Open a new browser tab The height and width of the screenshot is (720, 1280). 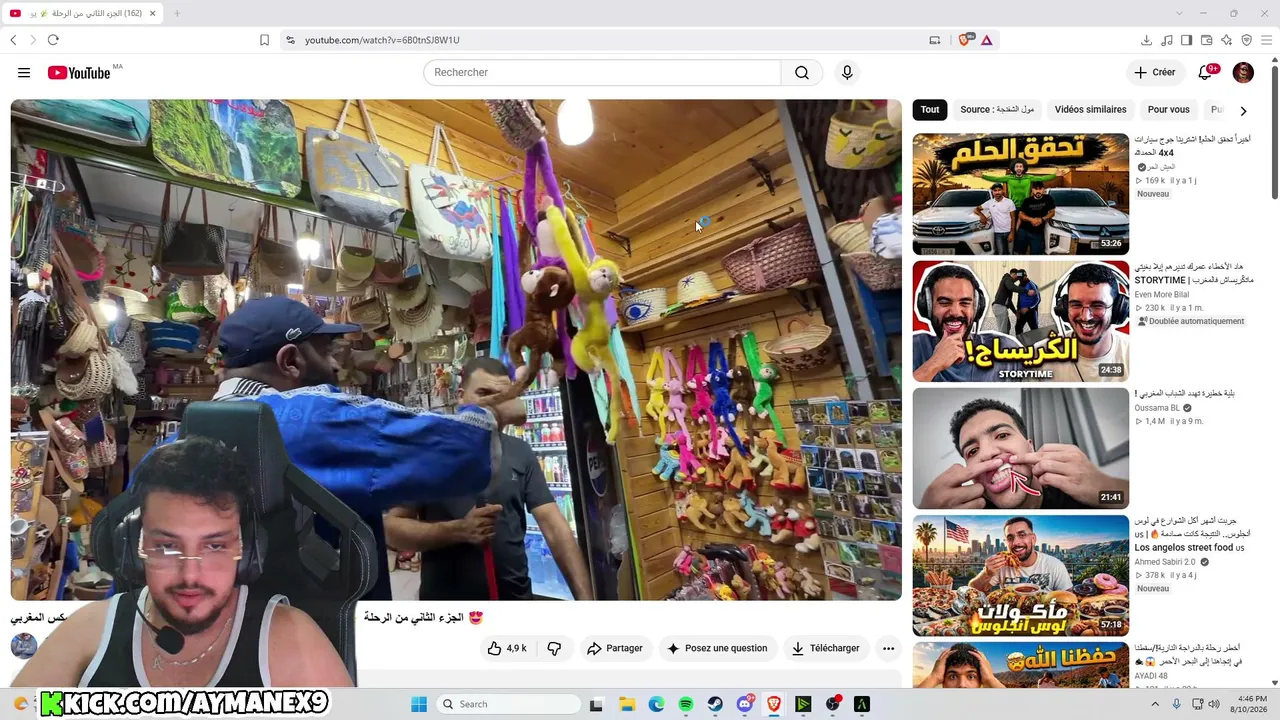pos(177,13)
